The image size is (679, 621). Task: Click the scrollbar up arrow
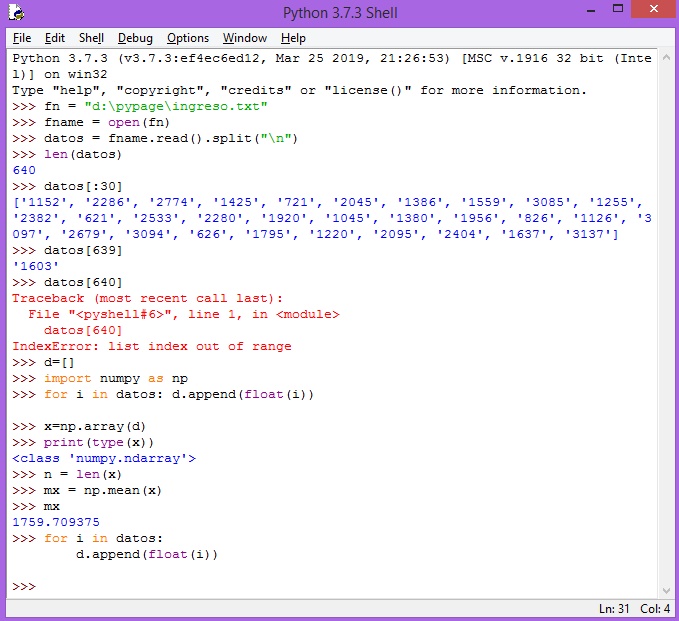666,58
